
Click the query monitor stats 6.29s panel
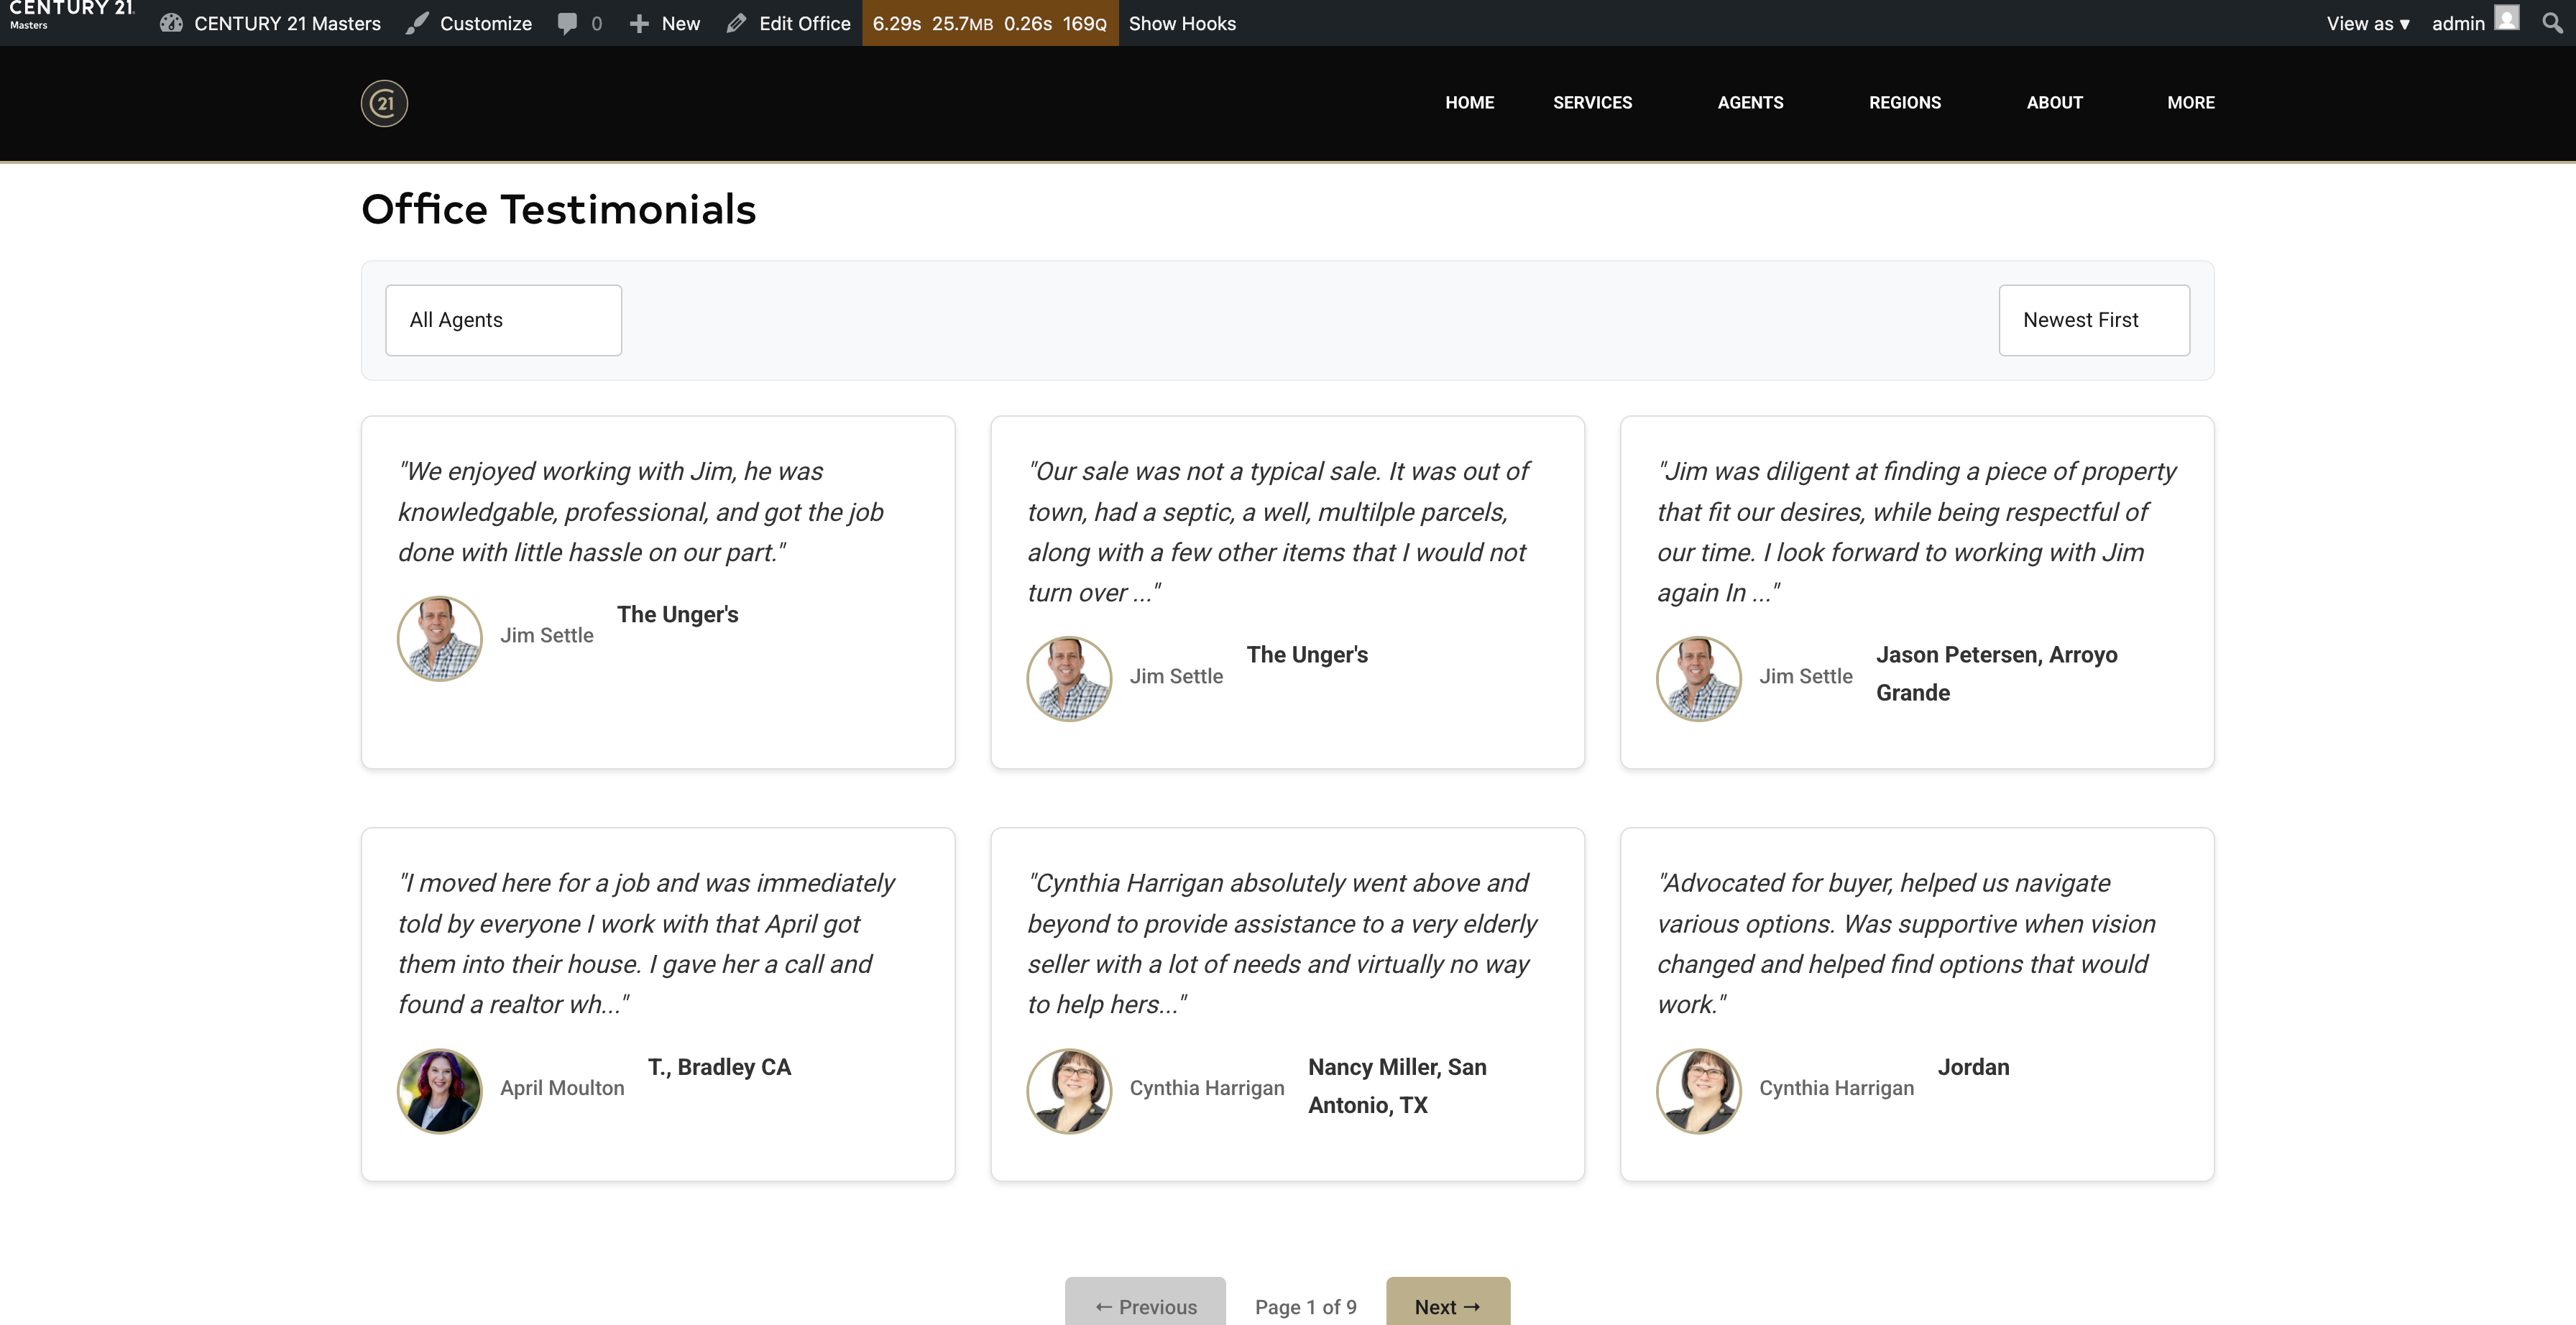[989, 23]
